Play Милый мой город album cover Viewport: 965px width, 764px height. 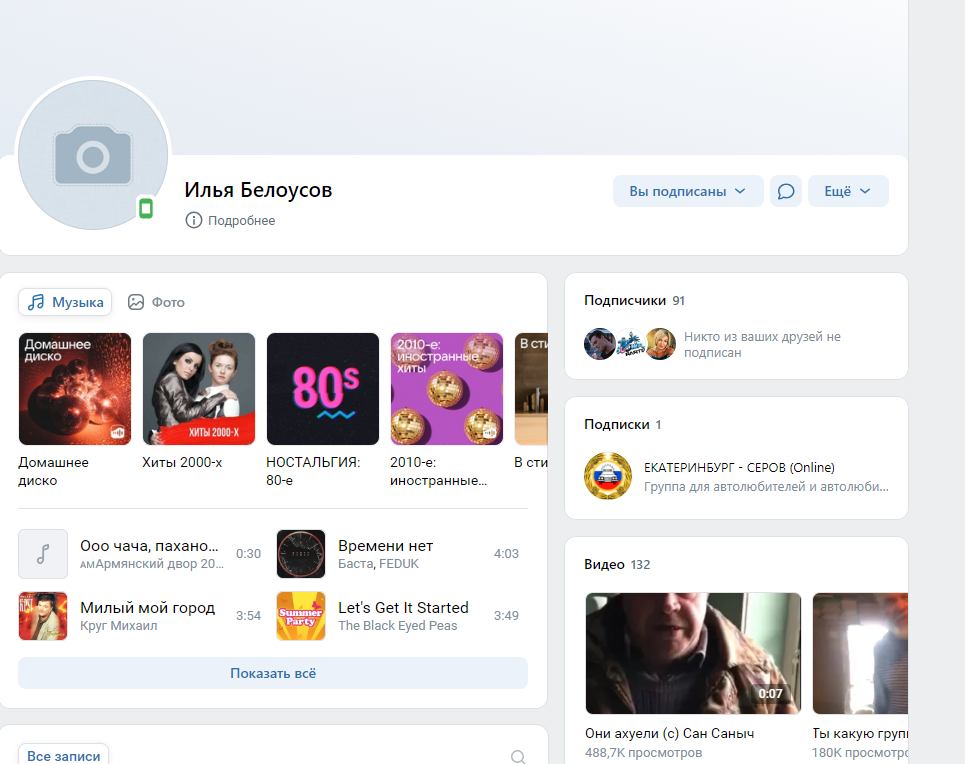pyautogui.click(x=43, y=616)
